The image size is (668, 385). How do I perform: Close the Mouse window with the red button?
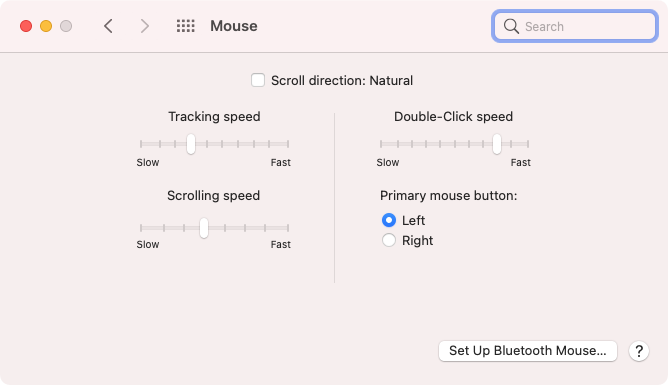pyautogui.click(x=26, y=26)
